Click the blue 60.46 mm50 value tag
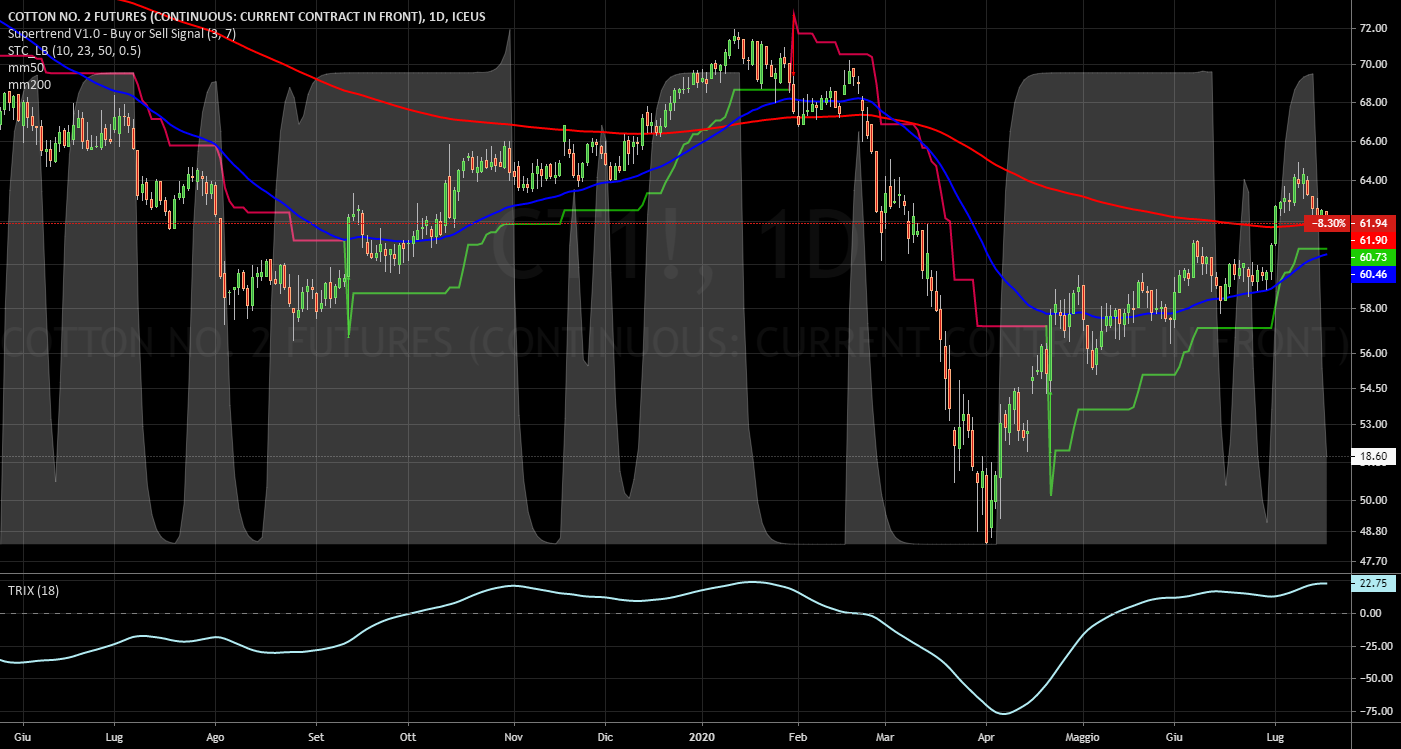The width and height of the screenshot is (1401, 749). [1373, 274]
